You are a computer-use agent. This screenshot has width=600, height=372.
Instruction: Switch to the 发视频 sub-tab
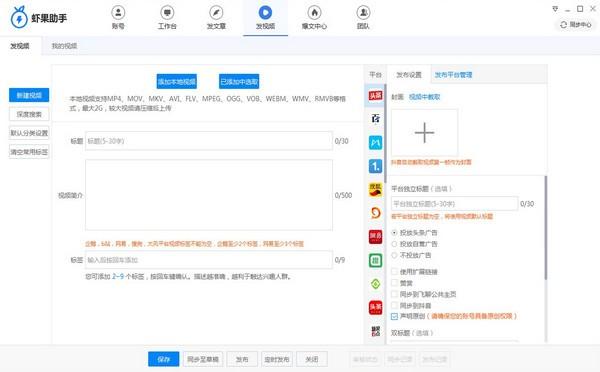tap(20, 46)
